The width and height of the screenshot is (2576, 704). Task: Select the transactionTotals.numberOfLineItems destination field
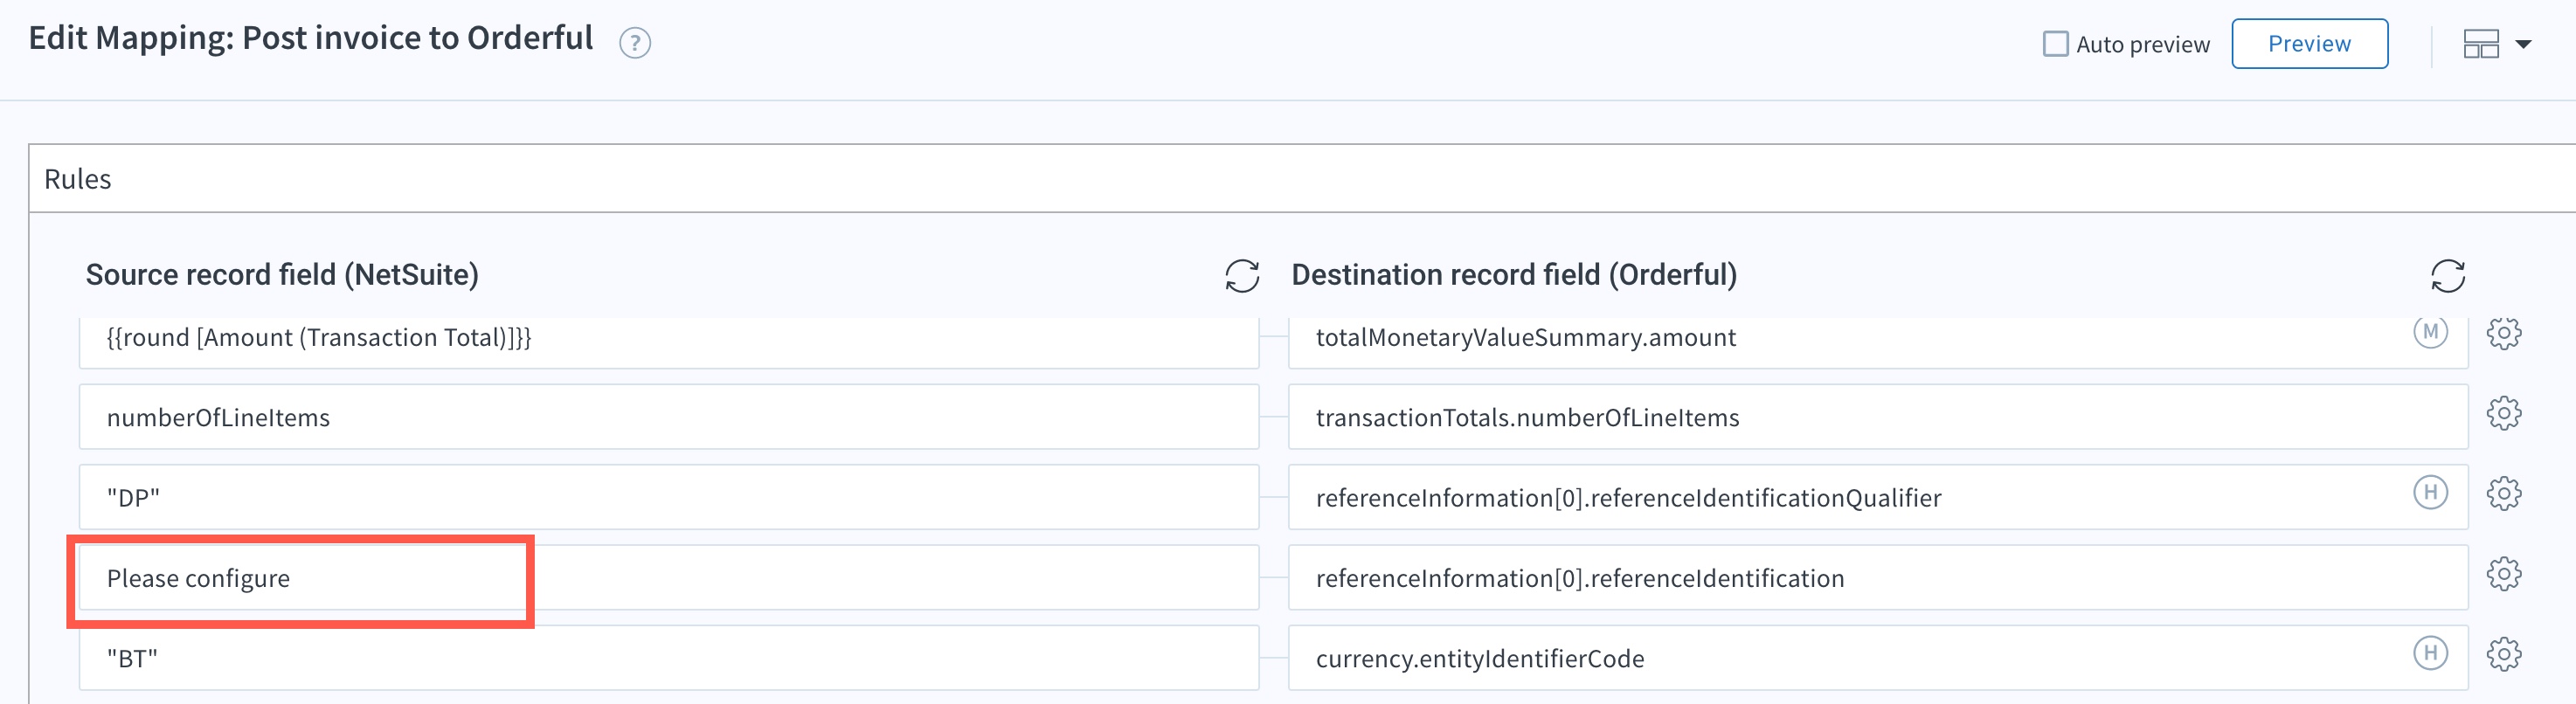point(1877,417)
